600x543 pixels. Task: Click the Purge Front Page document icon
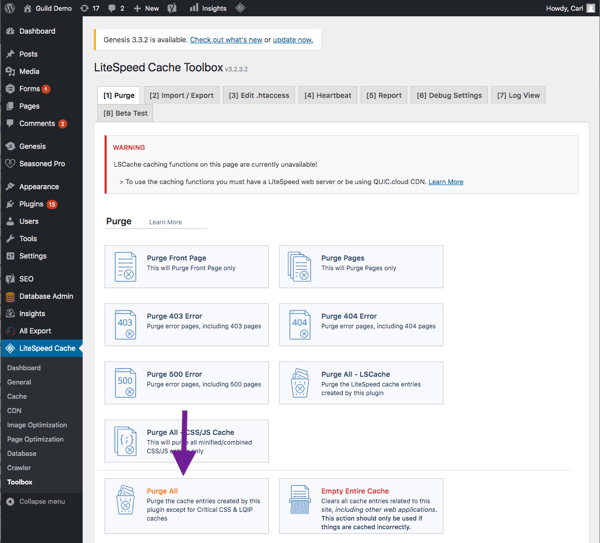coord(126,267)
